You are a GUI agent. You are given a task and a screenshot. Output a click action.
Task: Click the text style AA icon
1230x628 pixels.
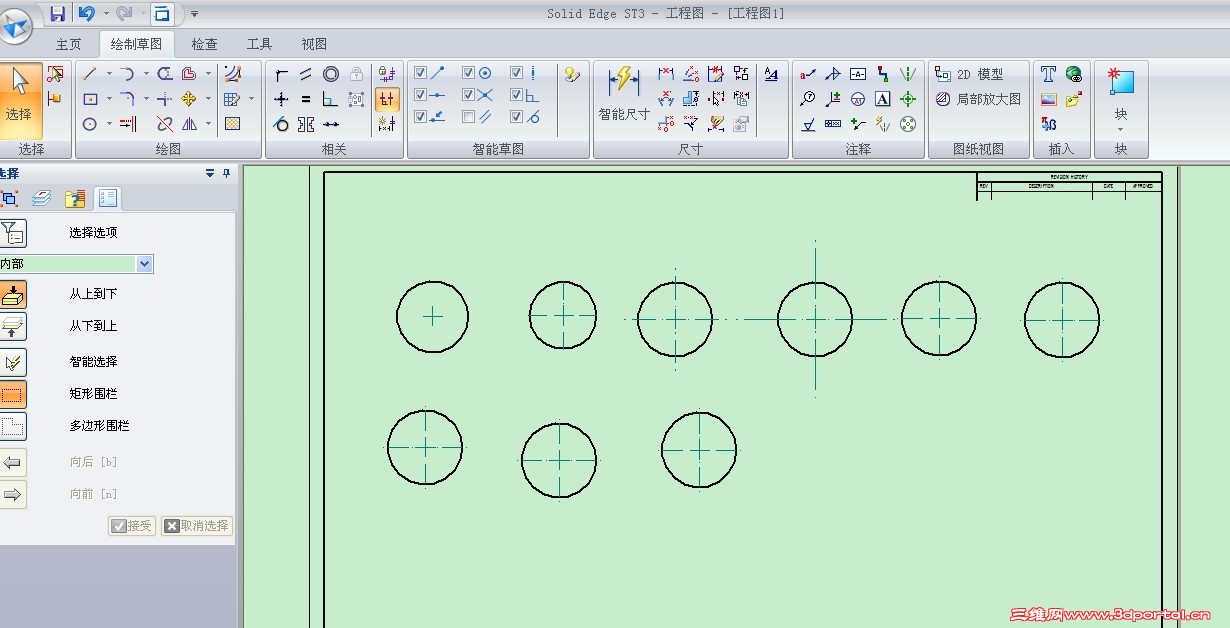pyautogui.click(x=771, y=73)
